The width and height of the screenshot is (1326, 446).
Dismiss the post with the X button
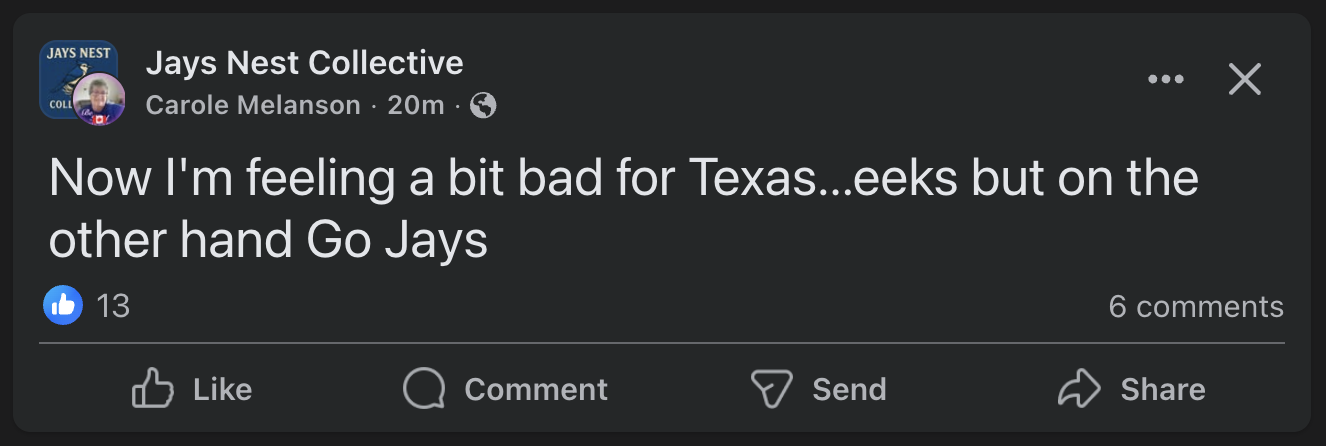coord(1244,79)
